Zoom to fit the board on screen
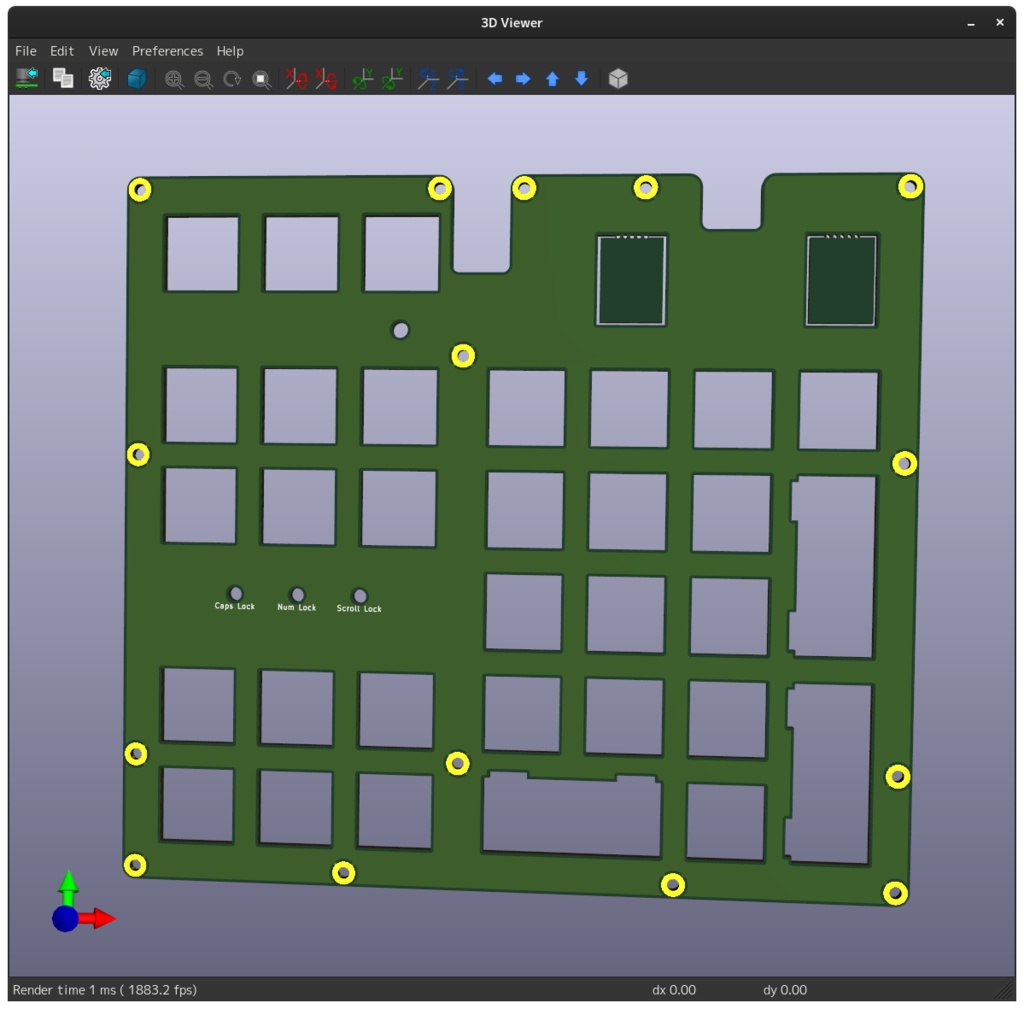Screen dimensions: 1024x1009 click(261, 79)
